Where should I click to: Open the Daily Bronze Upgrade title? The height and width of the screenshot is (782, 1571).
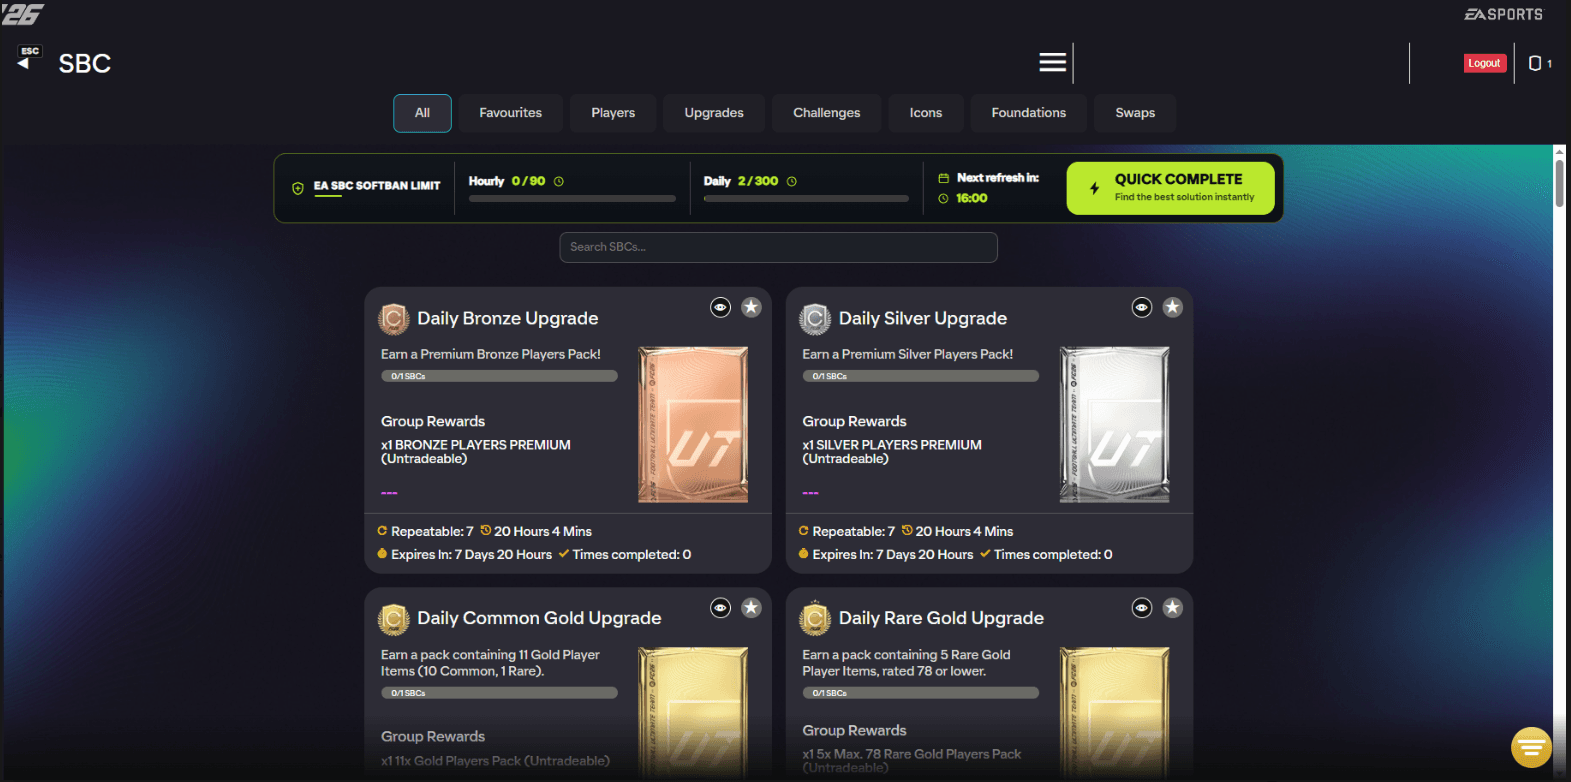tap(508, 318)
